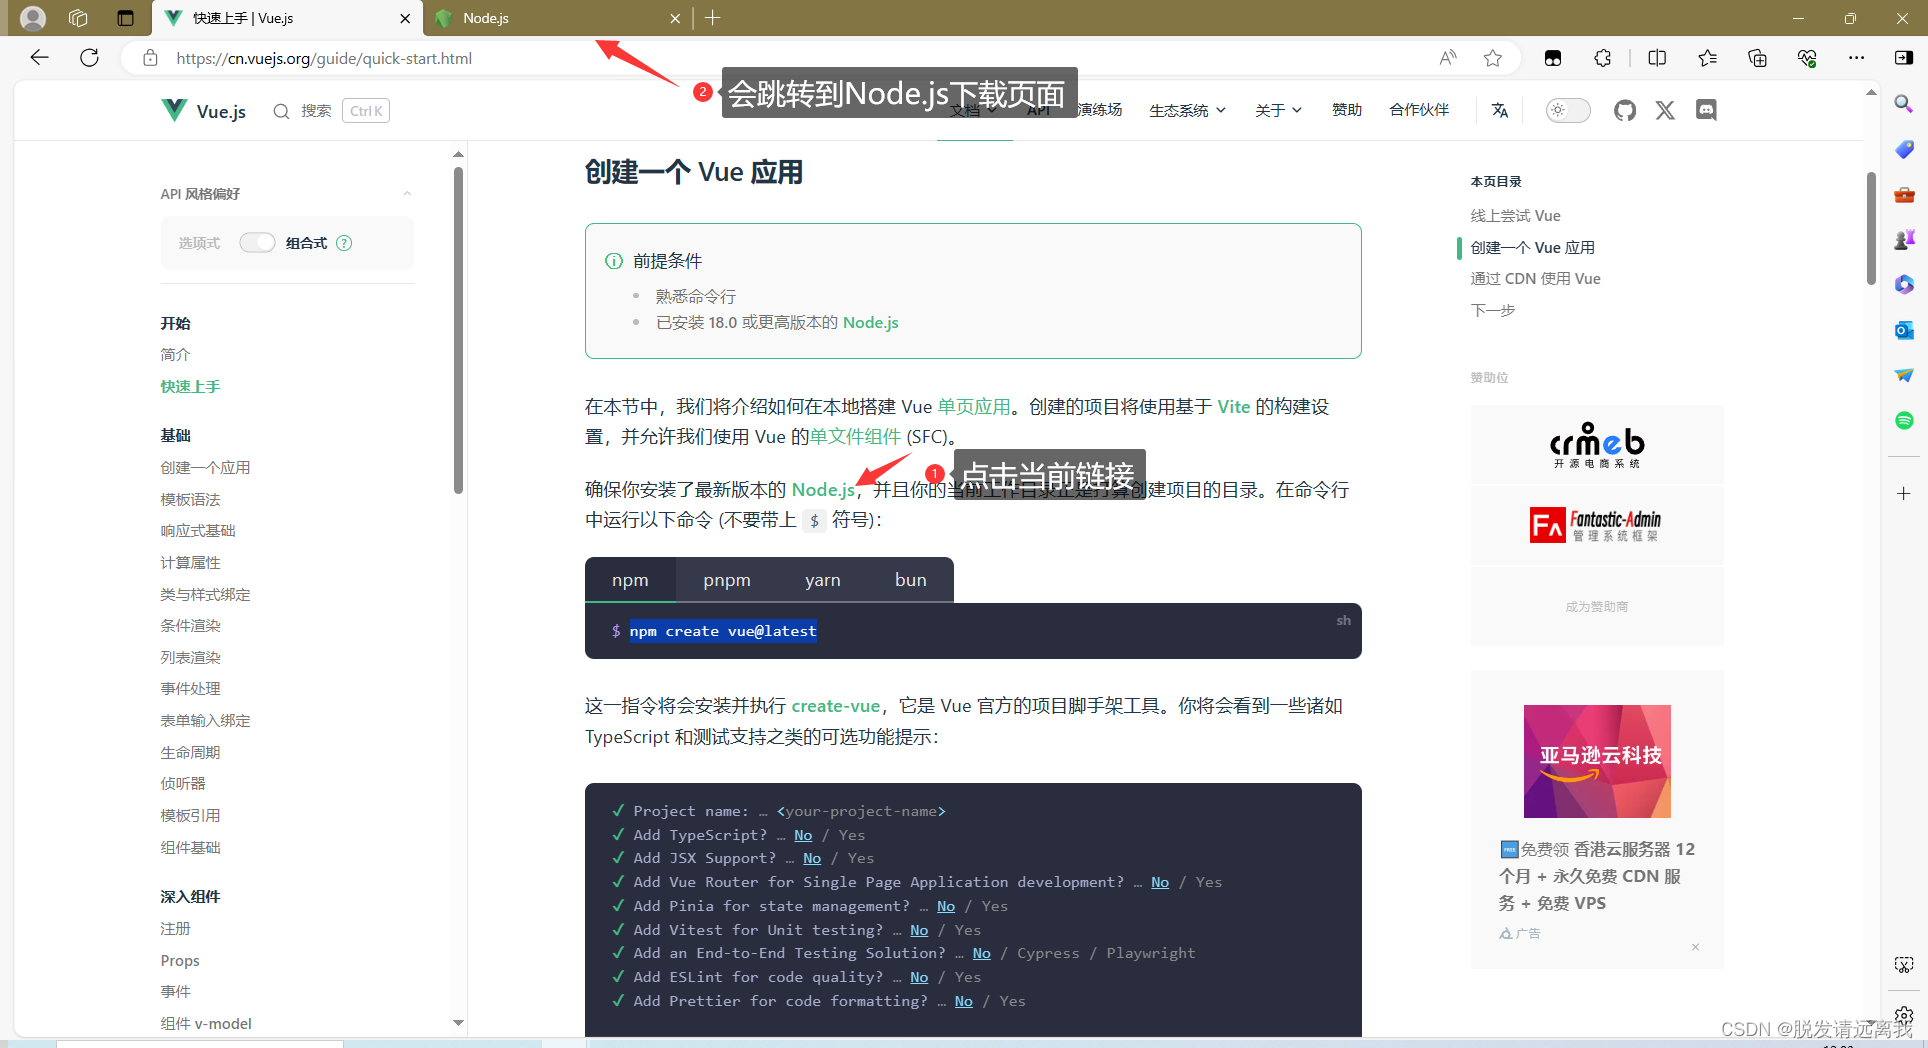This screenshot has height=1048, width=1928.
Task: Collapse the API 风格偏好 section chevron
Action: pyautogui.click(x=407, y=194)
